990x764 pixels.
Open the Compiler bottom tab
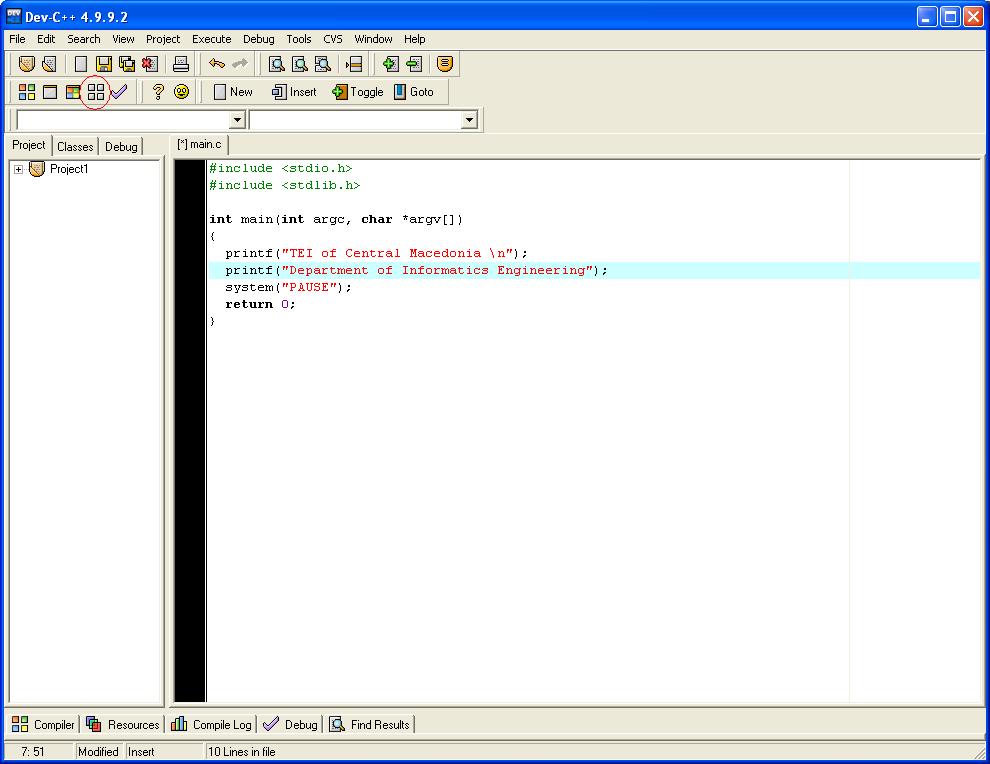click(43, 724)
